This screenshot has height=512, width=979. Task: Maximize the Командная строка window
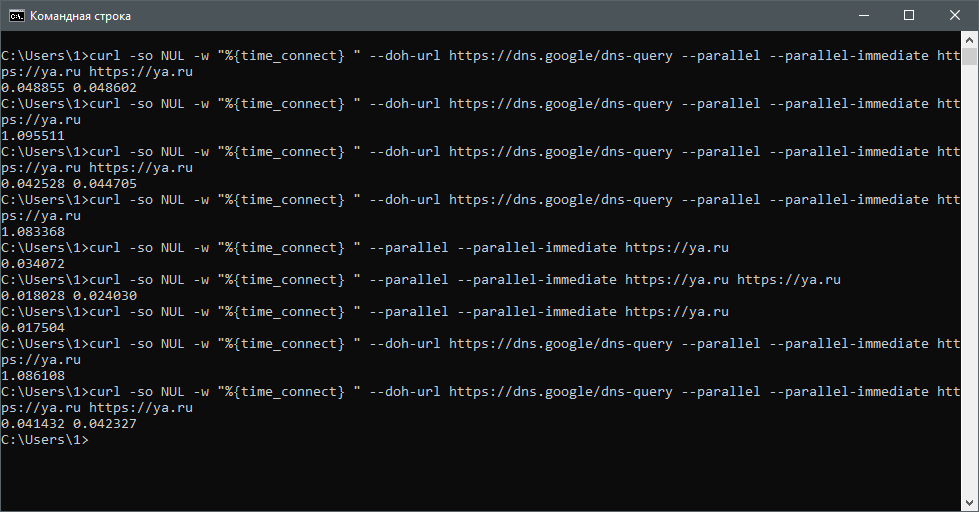909,16
